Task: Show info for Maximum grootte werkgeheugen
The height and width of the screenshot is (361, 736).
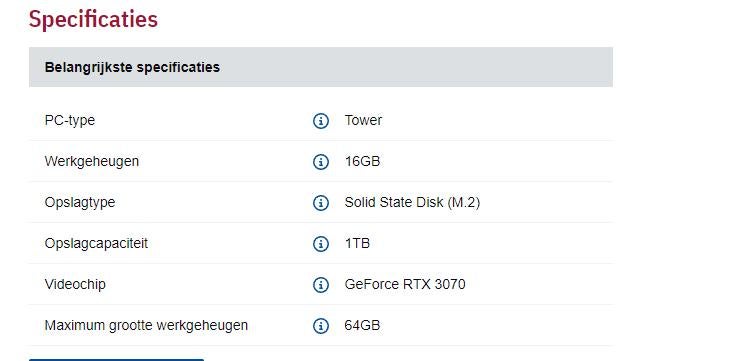Action: (x=321, y=326)
